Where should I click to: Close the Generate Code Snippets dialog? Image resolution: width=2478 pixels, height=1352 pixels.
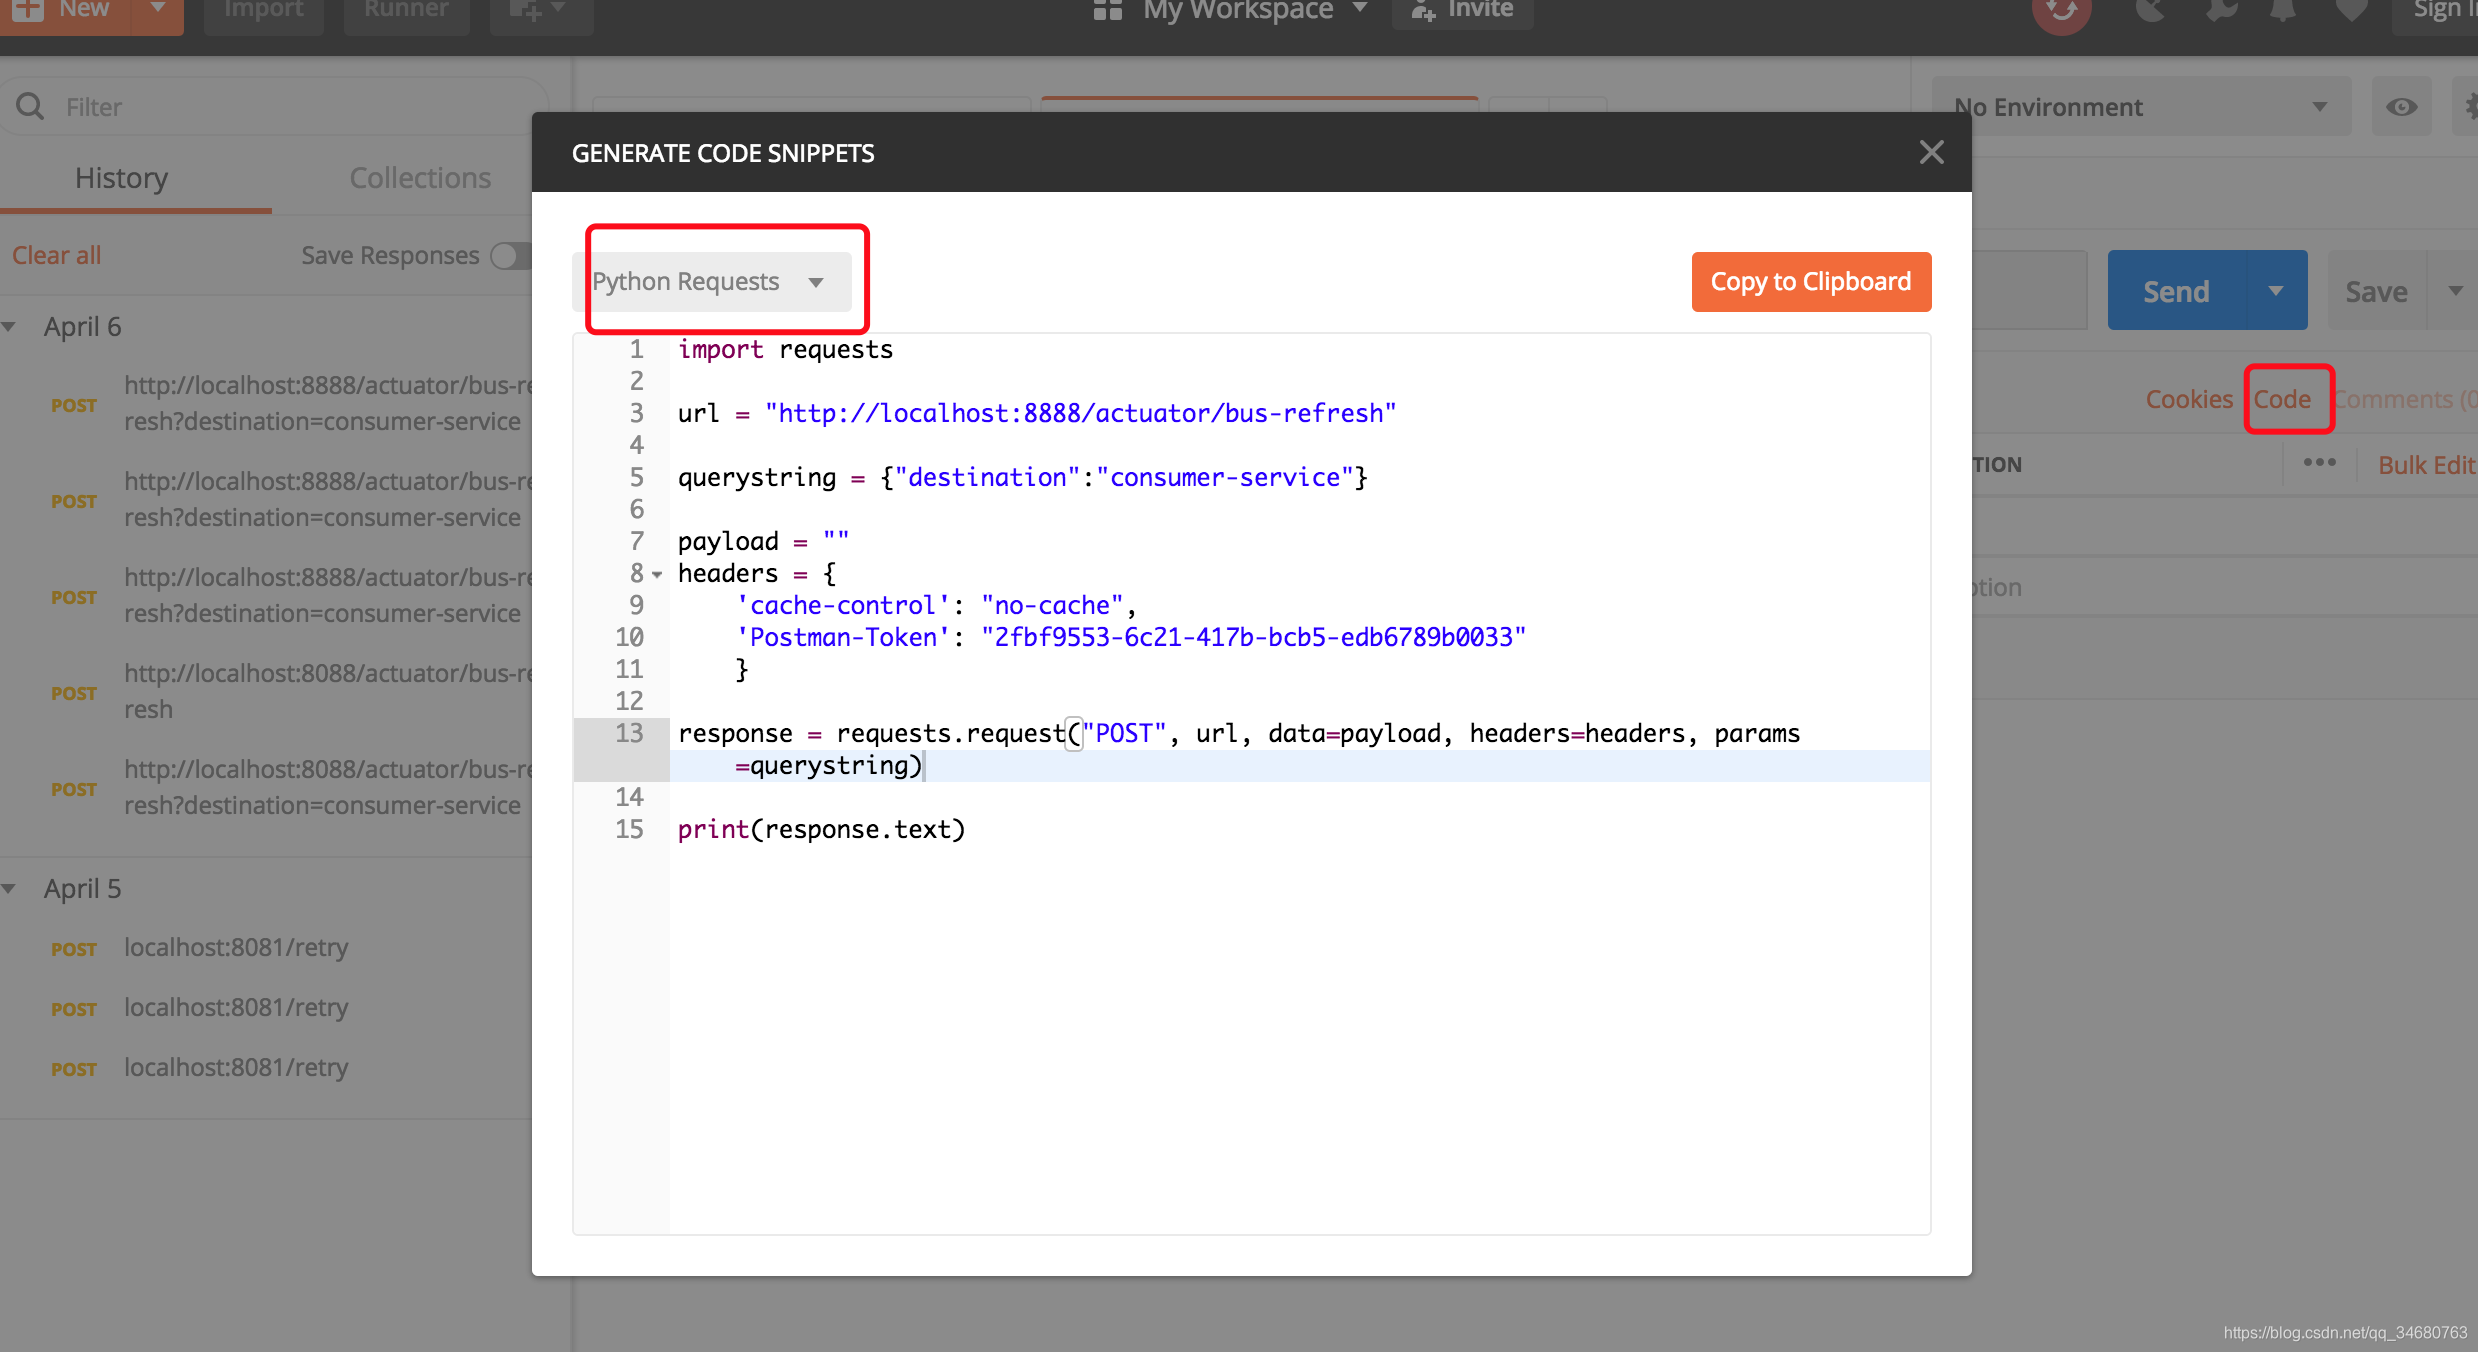click(1931, 152)
